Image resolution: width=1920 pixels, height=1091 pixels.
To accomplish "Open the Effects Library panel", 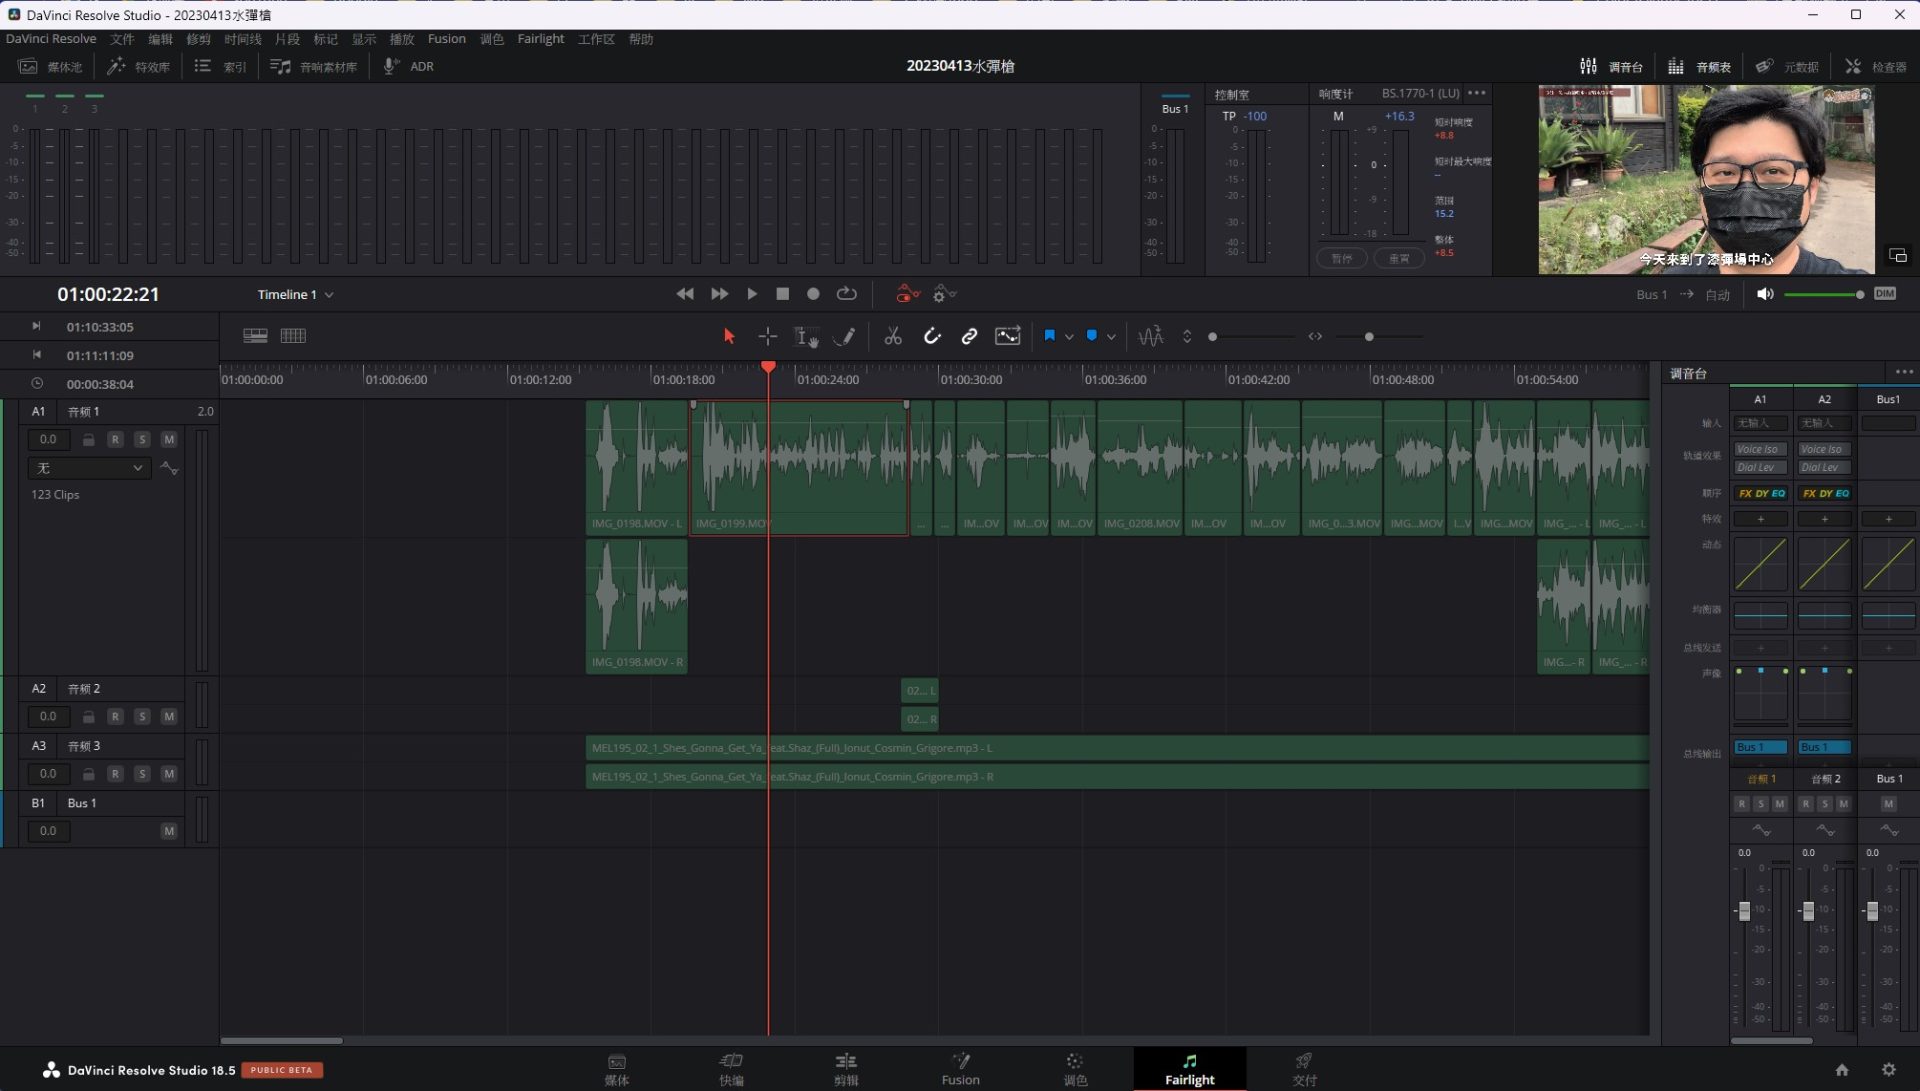I will [x=138, y=66].
